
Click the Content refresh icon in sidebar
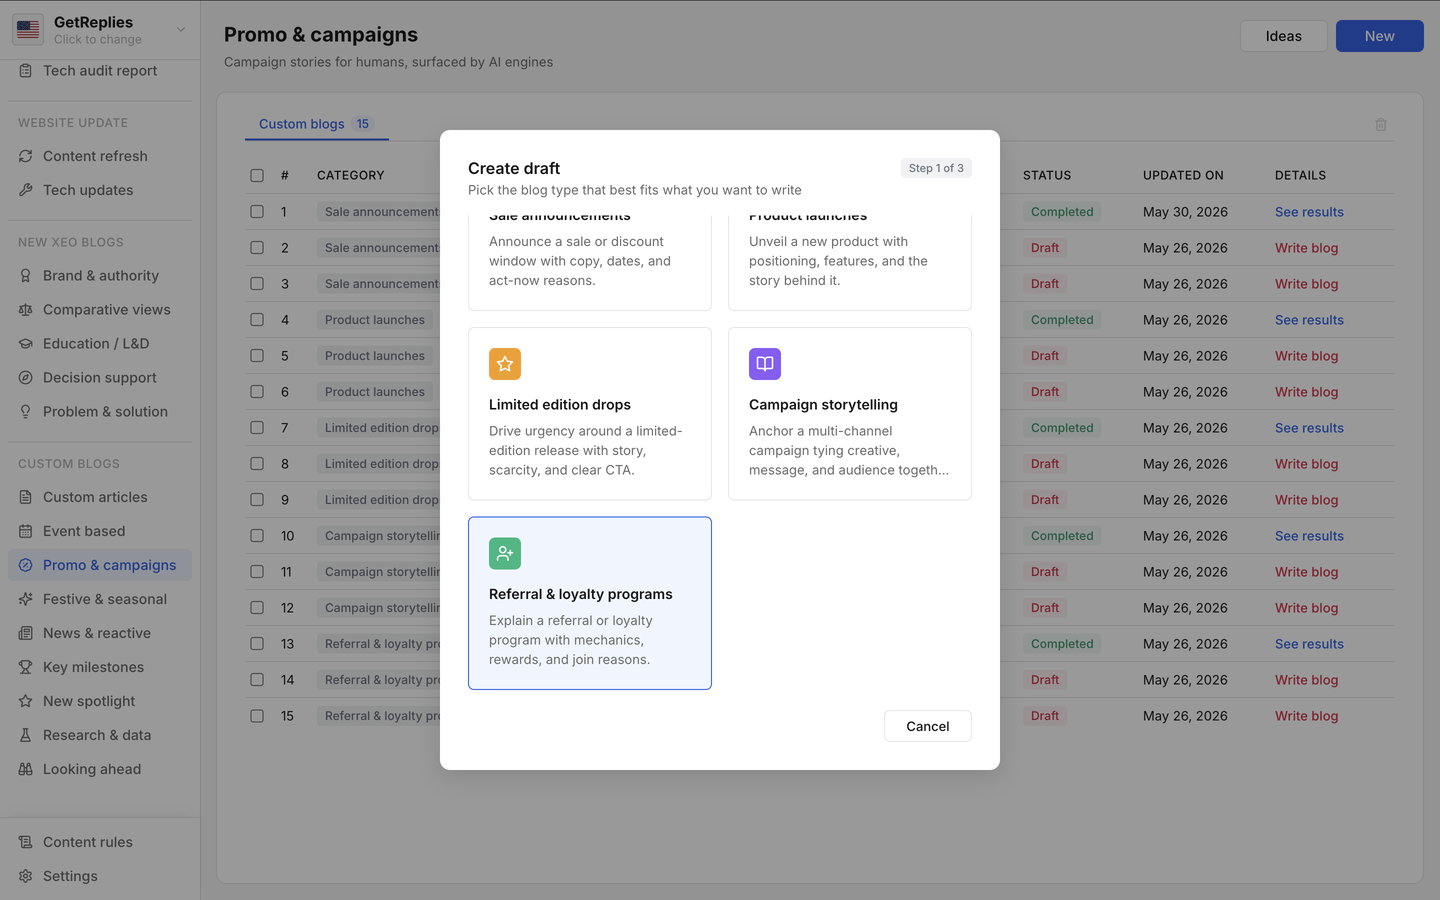point(26,156)
